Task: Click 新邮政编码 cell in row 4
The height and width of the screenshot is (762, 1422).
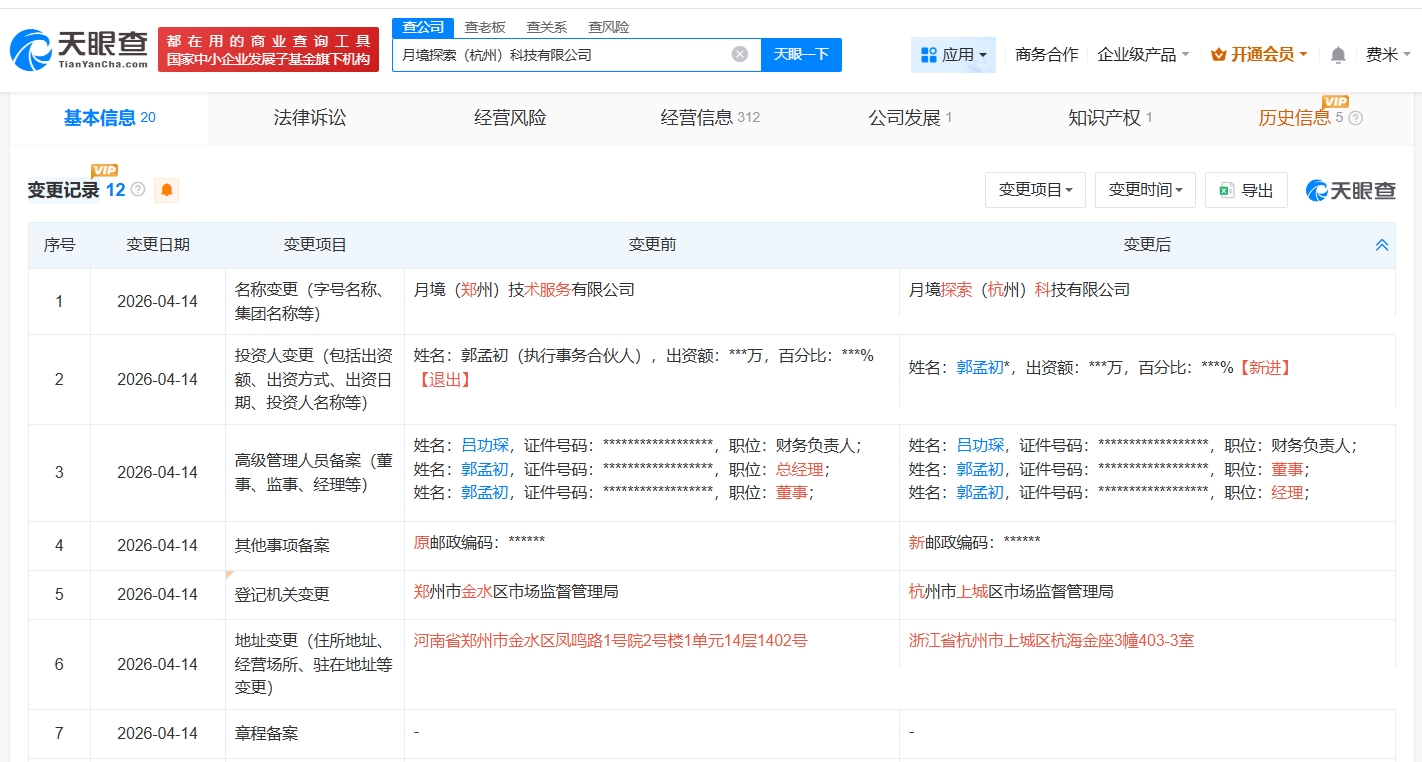Action: [x=974, y=543]
